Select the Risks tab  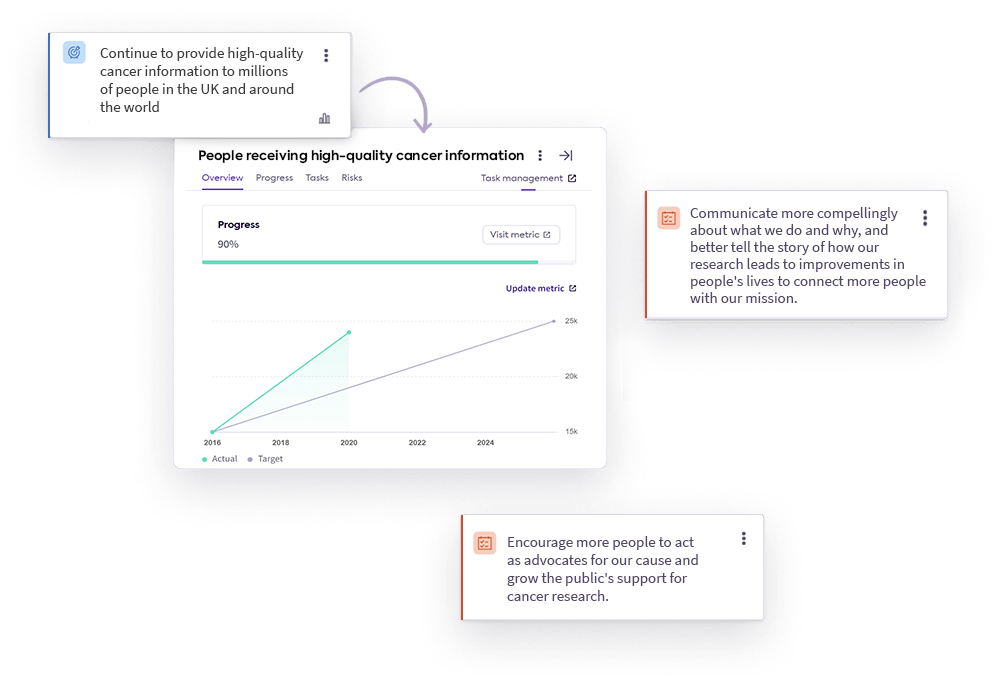352,178
